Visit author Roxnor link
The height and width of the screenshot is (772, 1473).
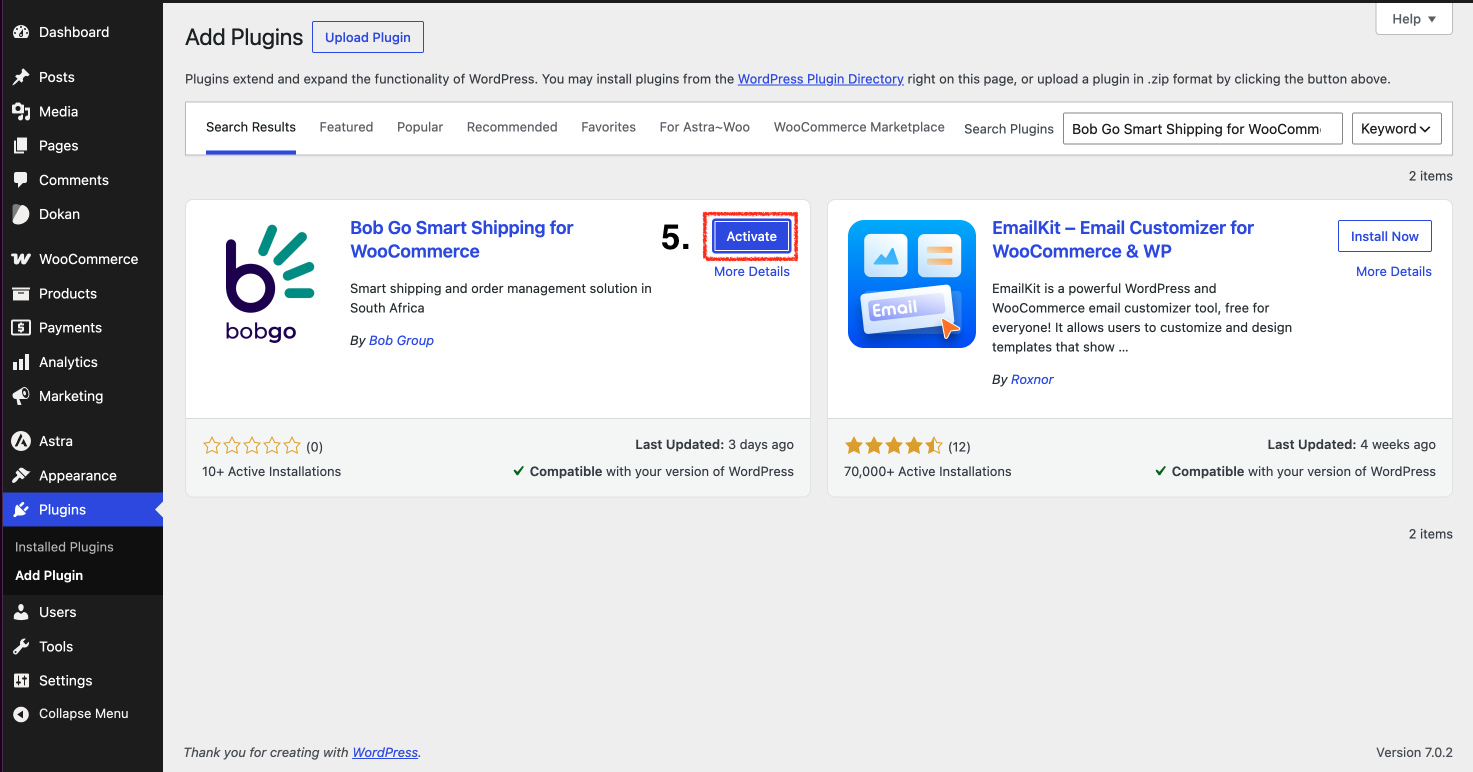coord(1032,380)
